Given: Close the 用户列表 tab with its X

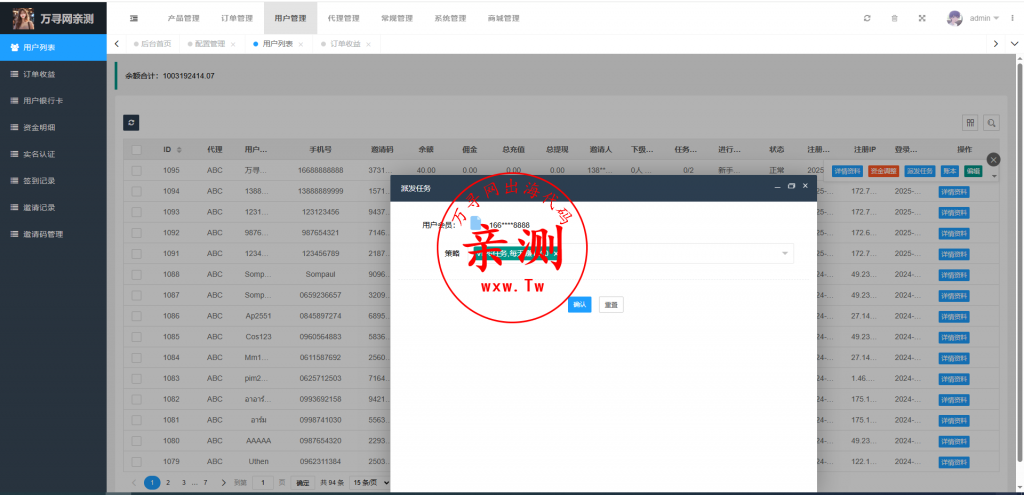Looking at the screenshot, I should pos(300,44).
